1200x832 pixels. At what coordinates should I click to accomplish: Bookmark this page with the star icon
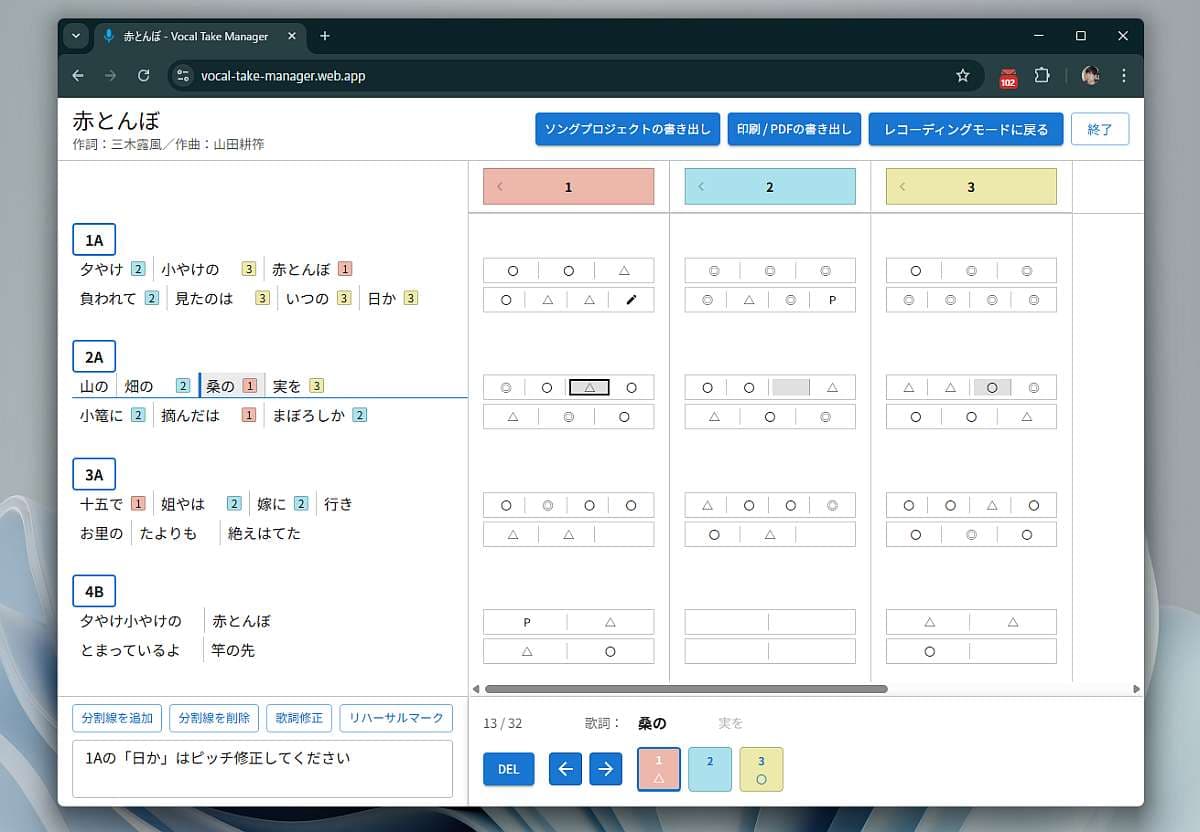click(962, 76)
